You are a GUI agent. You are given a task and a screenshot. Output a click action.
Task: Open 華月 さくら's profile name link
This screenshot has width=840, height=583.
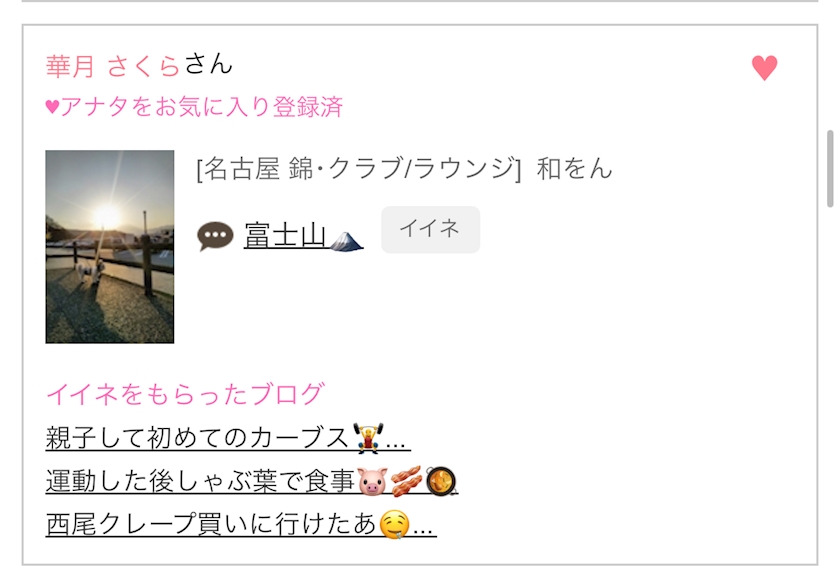click(x=112, y=66)
